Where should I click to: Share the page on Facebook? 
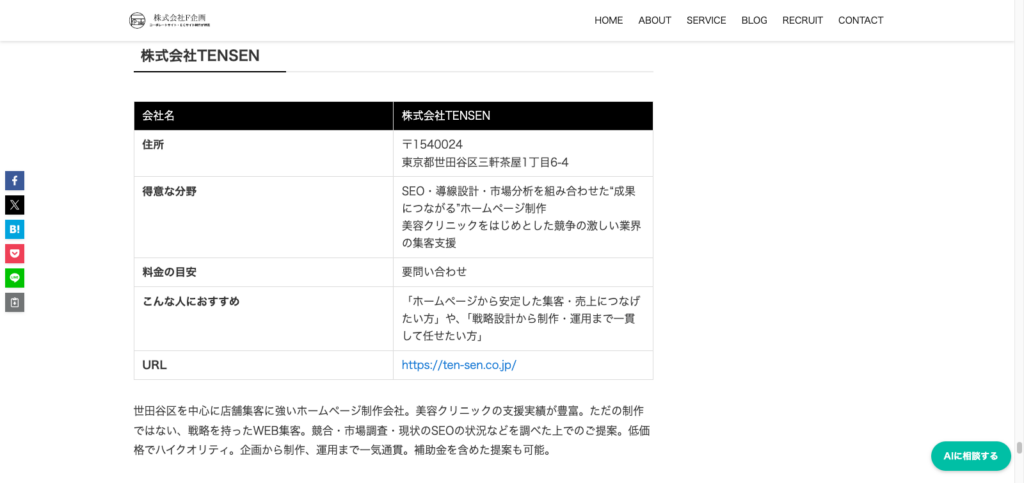14,181
